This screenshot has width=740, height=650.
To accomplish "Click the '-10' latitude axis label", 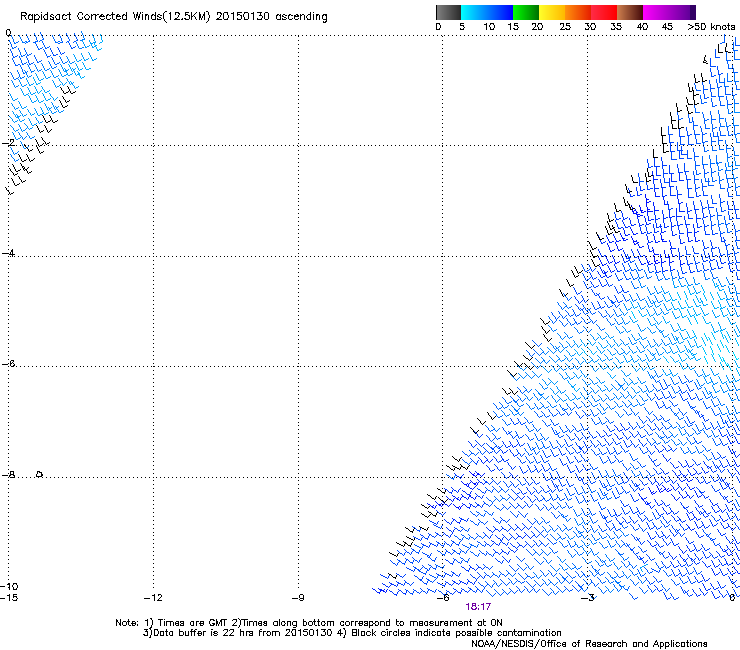I will [x=9, y=586].
